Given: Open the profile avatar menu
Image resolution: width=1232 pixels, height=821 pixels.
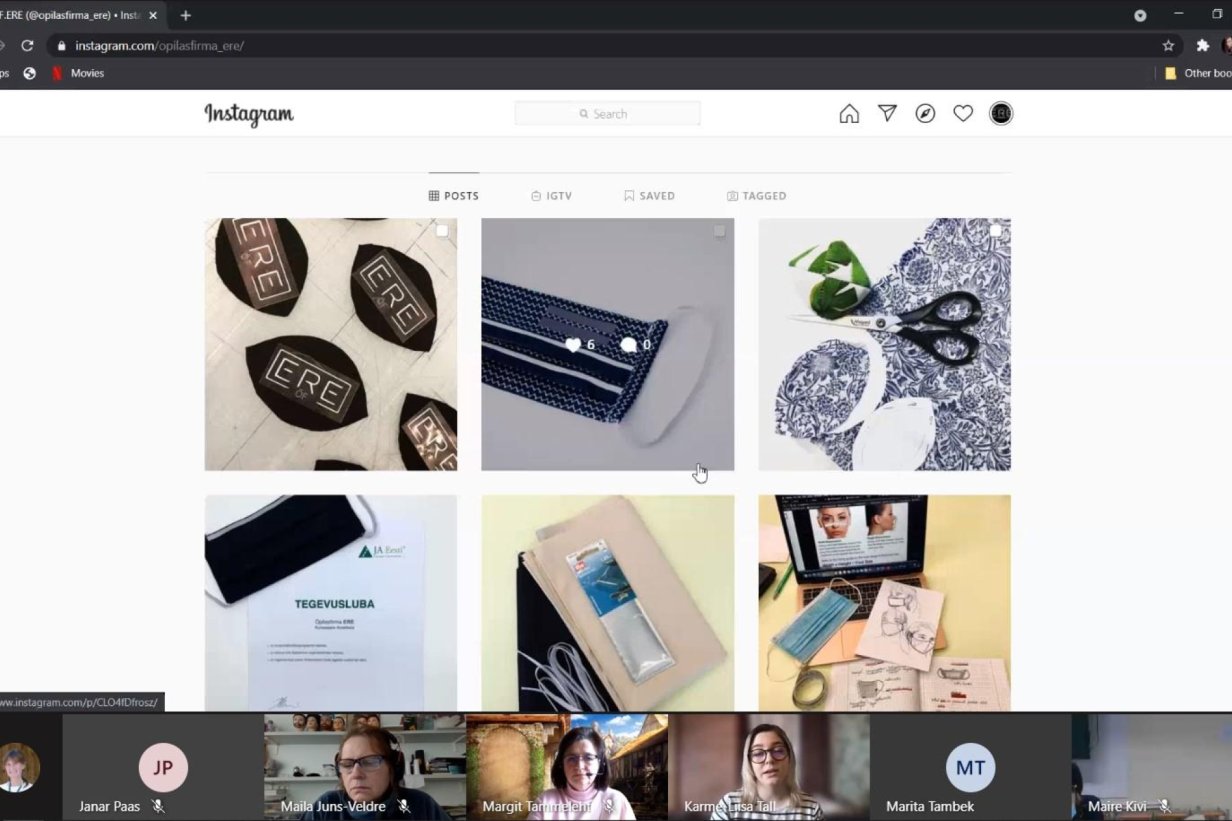Looking at the screenshot, I should click(1001, 114).
